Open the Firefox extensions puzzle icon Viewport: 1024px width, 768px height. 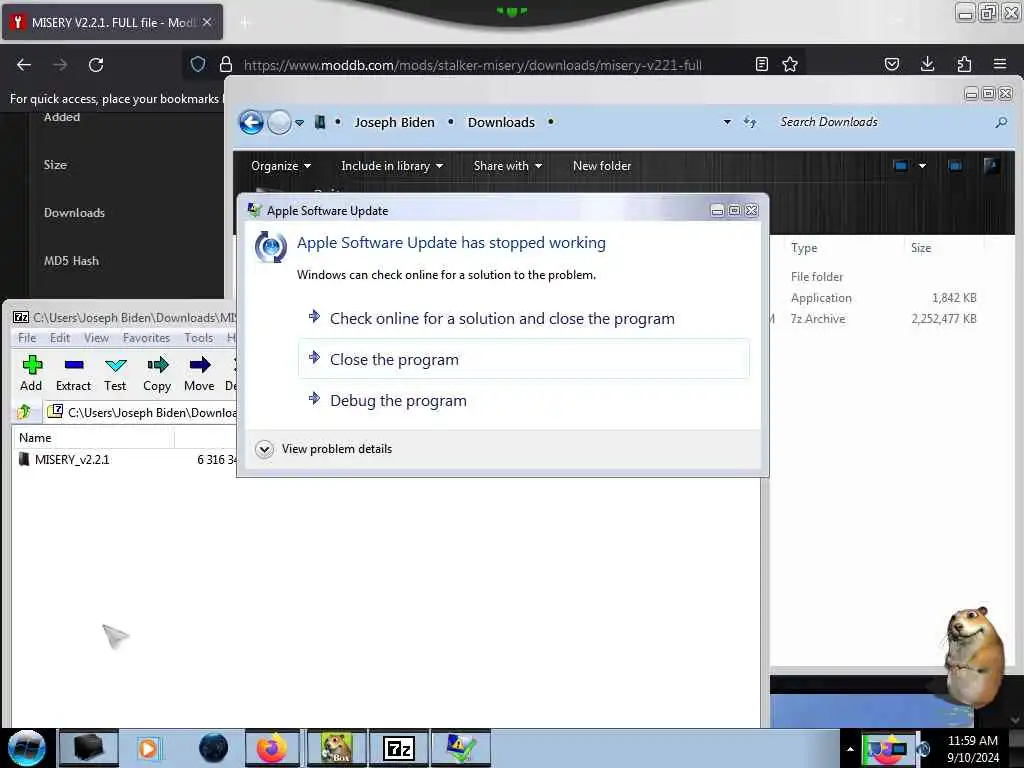click(964, 64)
